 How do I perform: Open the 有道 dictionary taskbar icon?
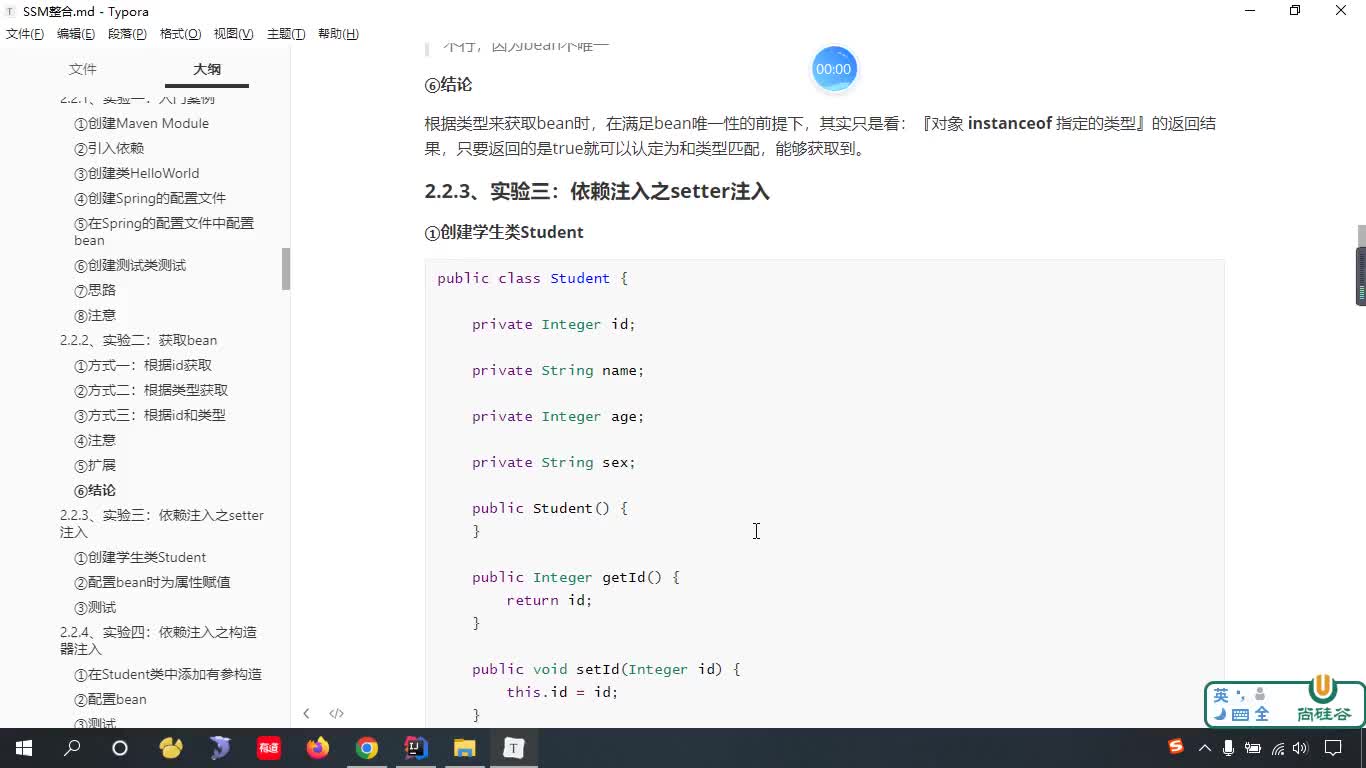coord(269,748)
